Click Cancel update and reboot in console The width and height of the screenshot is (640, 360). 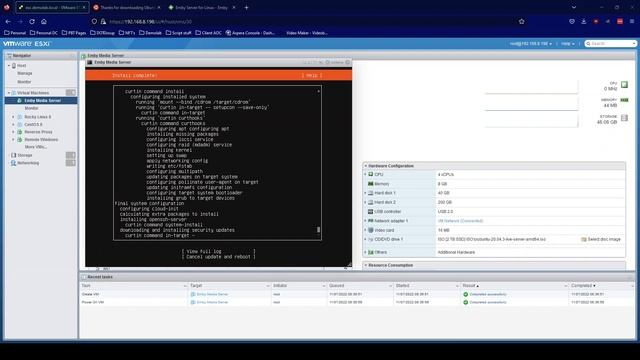coord(218,257)
